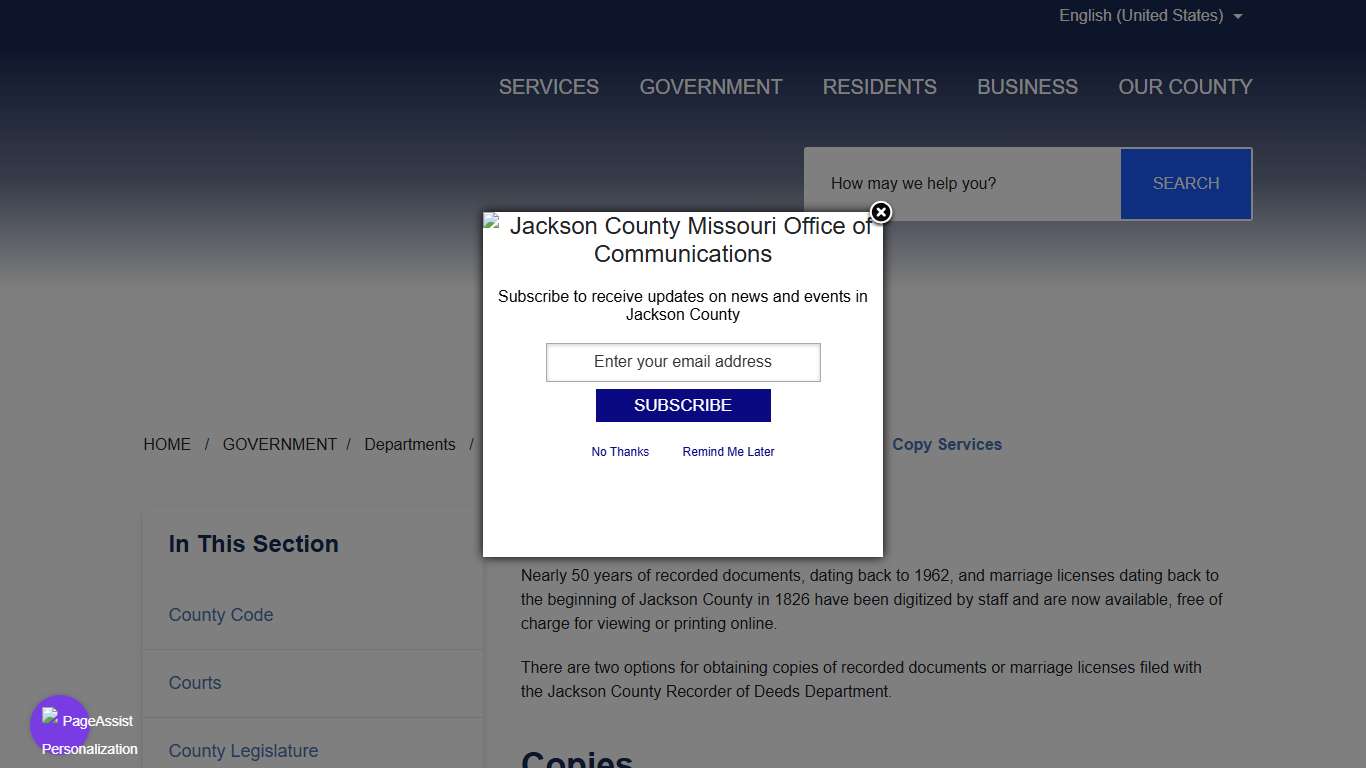This screenshot has height=768, width=1366.
Task: Expand the English (United States) language dropdown
Action: pyautogui.click(x=1150, y=16)
